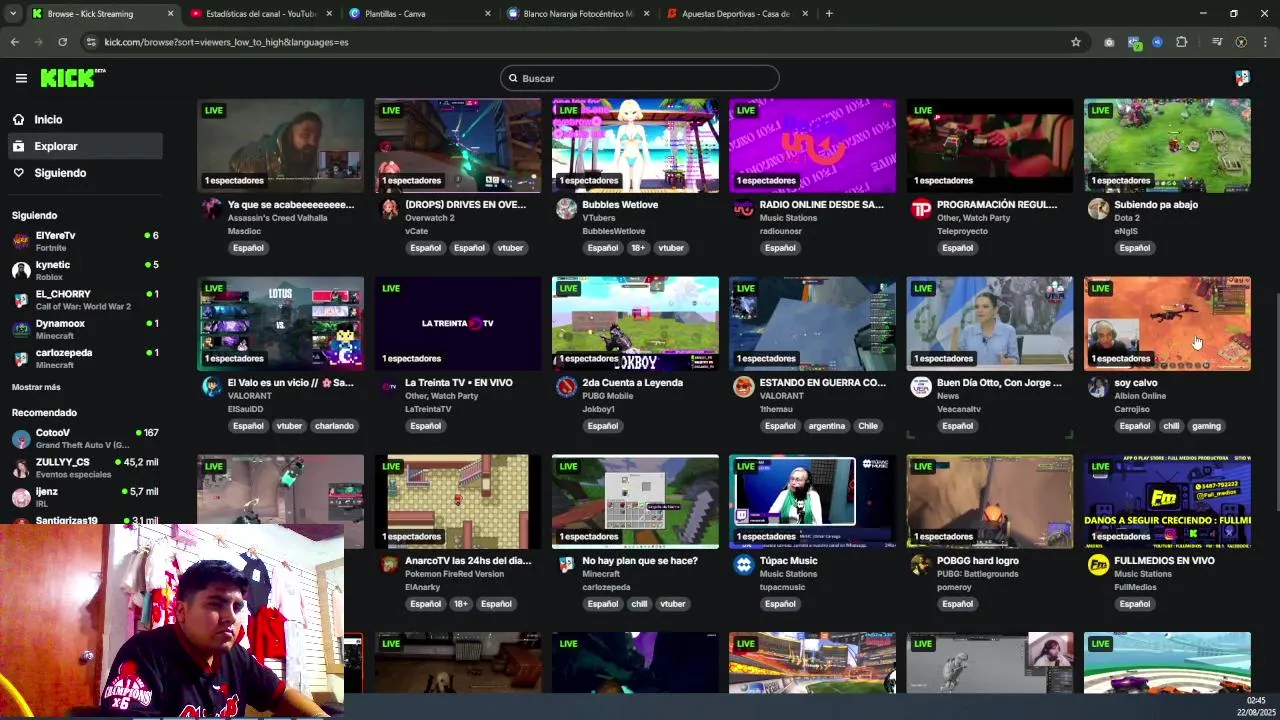The height and width of the screenshot is (720, 1280).
Task: Click gaming tag under soy calvo
Action: coord(1206,426)
